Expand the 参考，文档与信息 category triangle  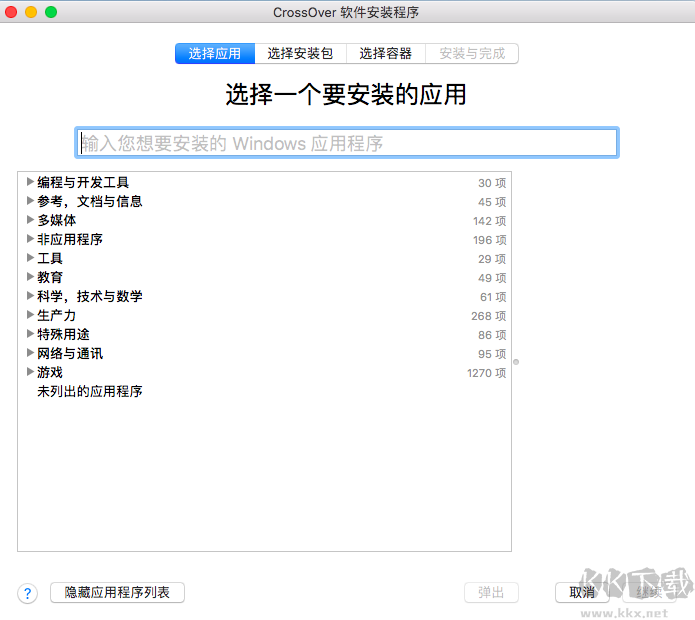30,200
